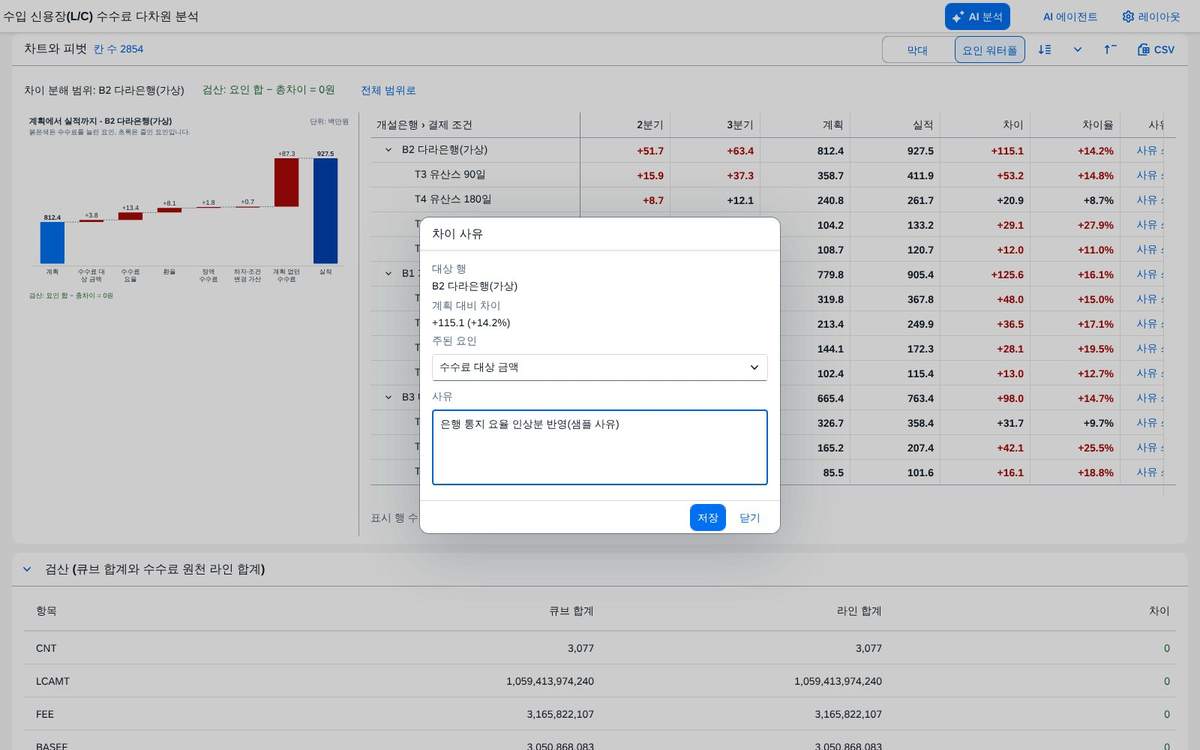This screenshot has height=750, width=1200.
Task: Collapse the B1 bank group row chevron
Action: click(x=389, y=273)
